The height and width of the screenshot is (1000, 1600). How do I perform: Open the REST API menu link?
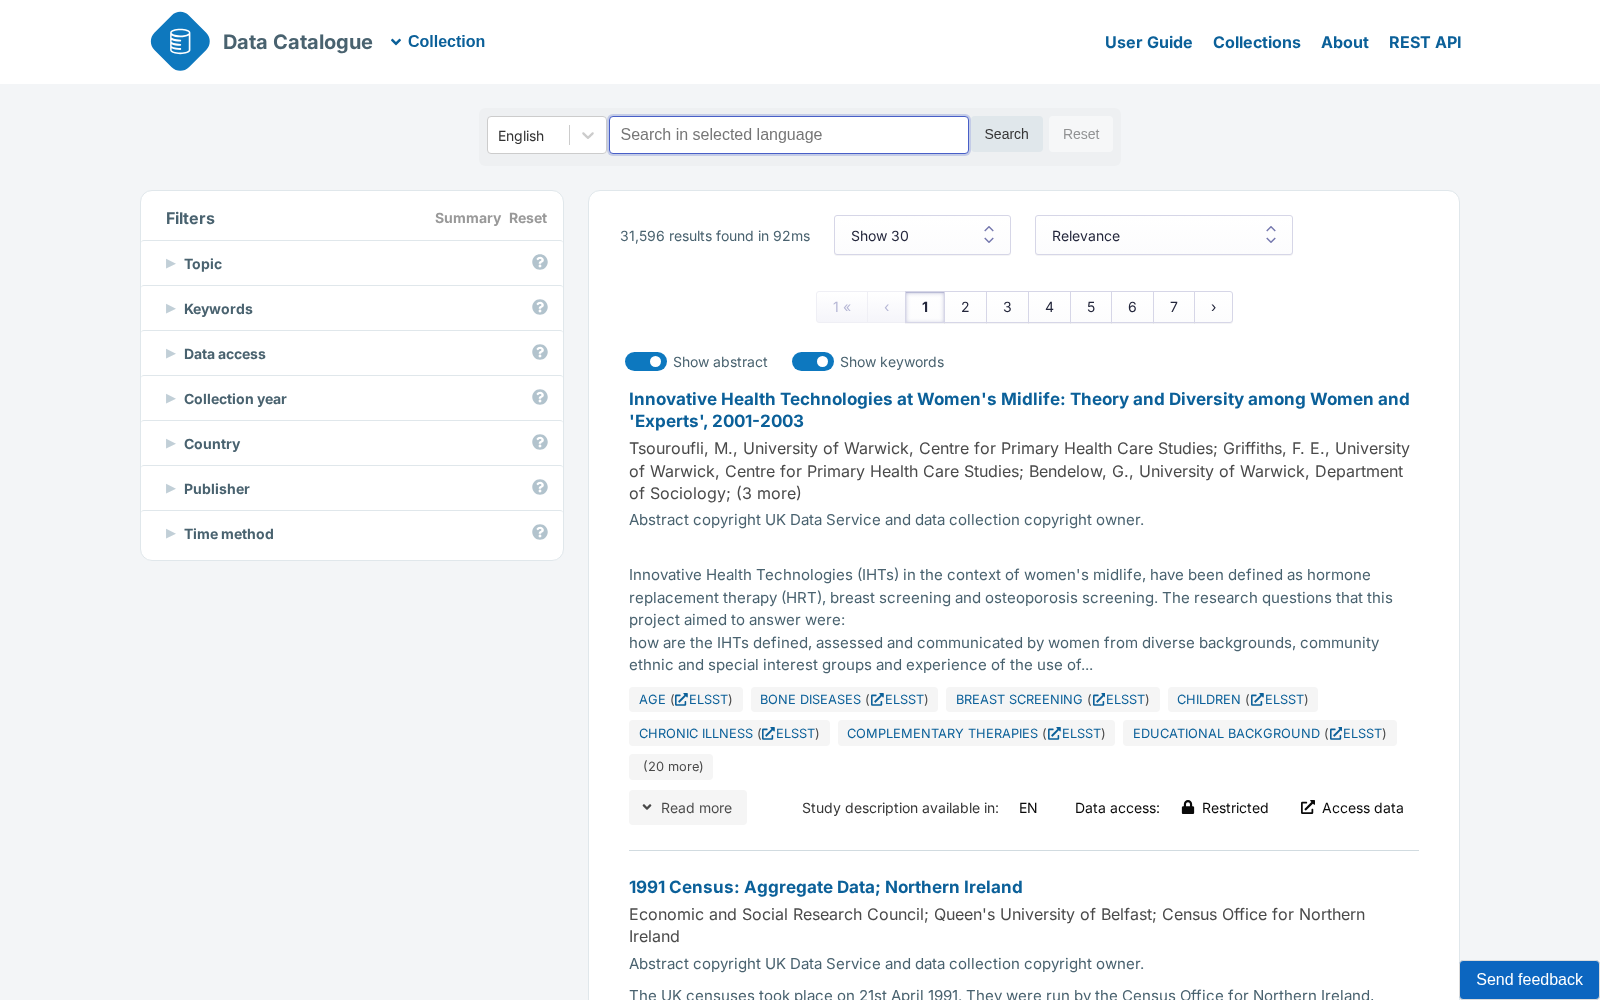[x=1425, y=42]
